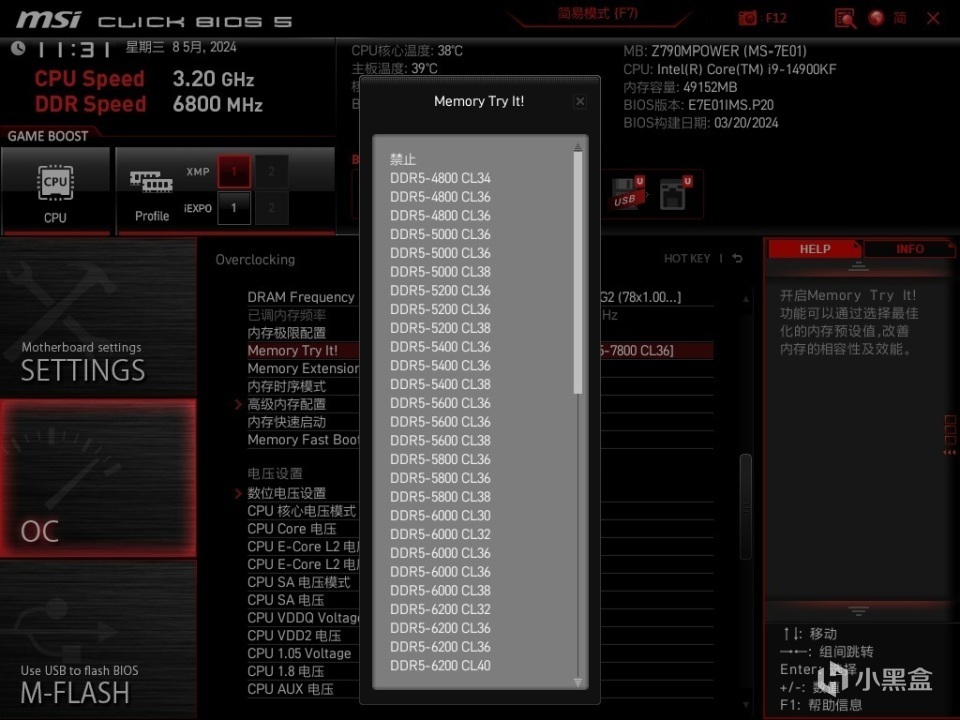The height and width of the screenshot is (720, 960).
Task: Click the preset list scrollbar thumb
Action: [577, 273]
